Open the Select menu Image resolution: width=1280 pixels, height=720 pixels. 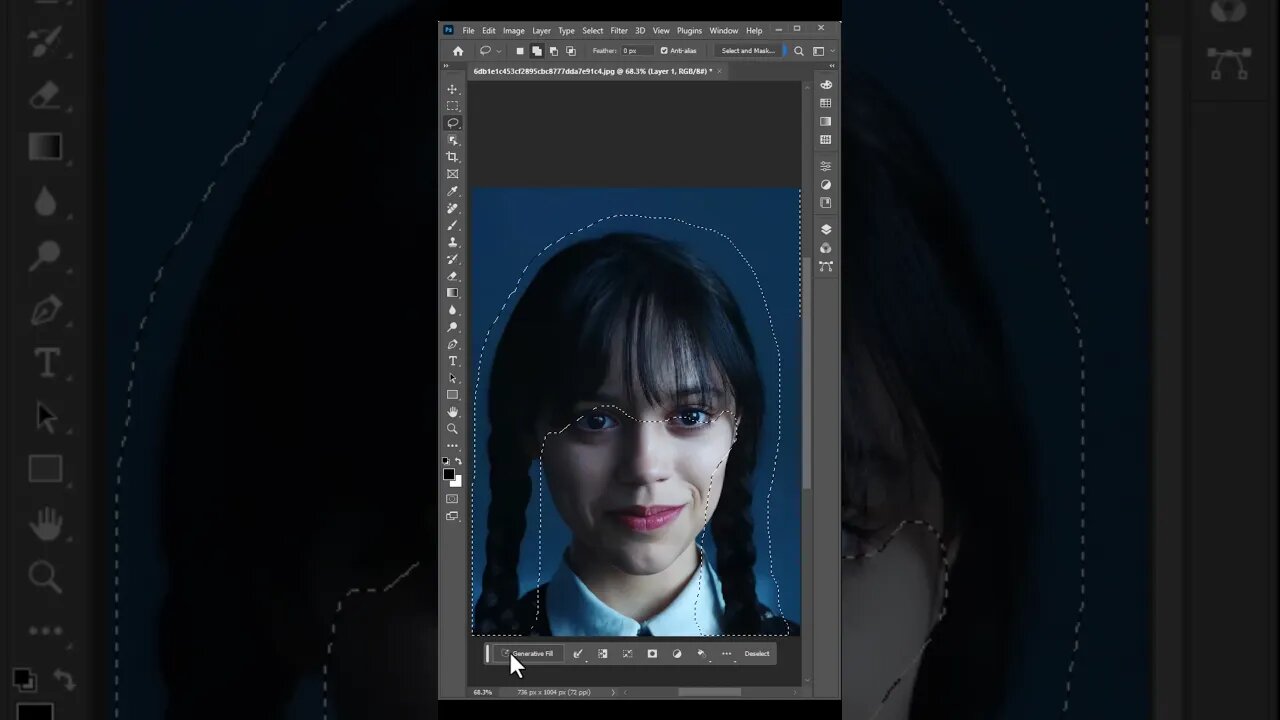(x=593, y=31)
